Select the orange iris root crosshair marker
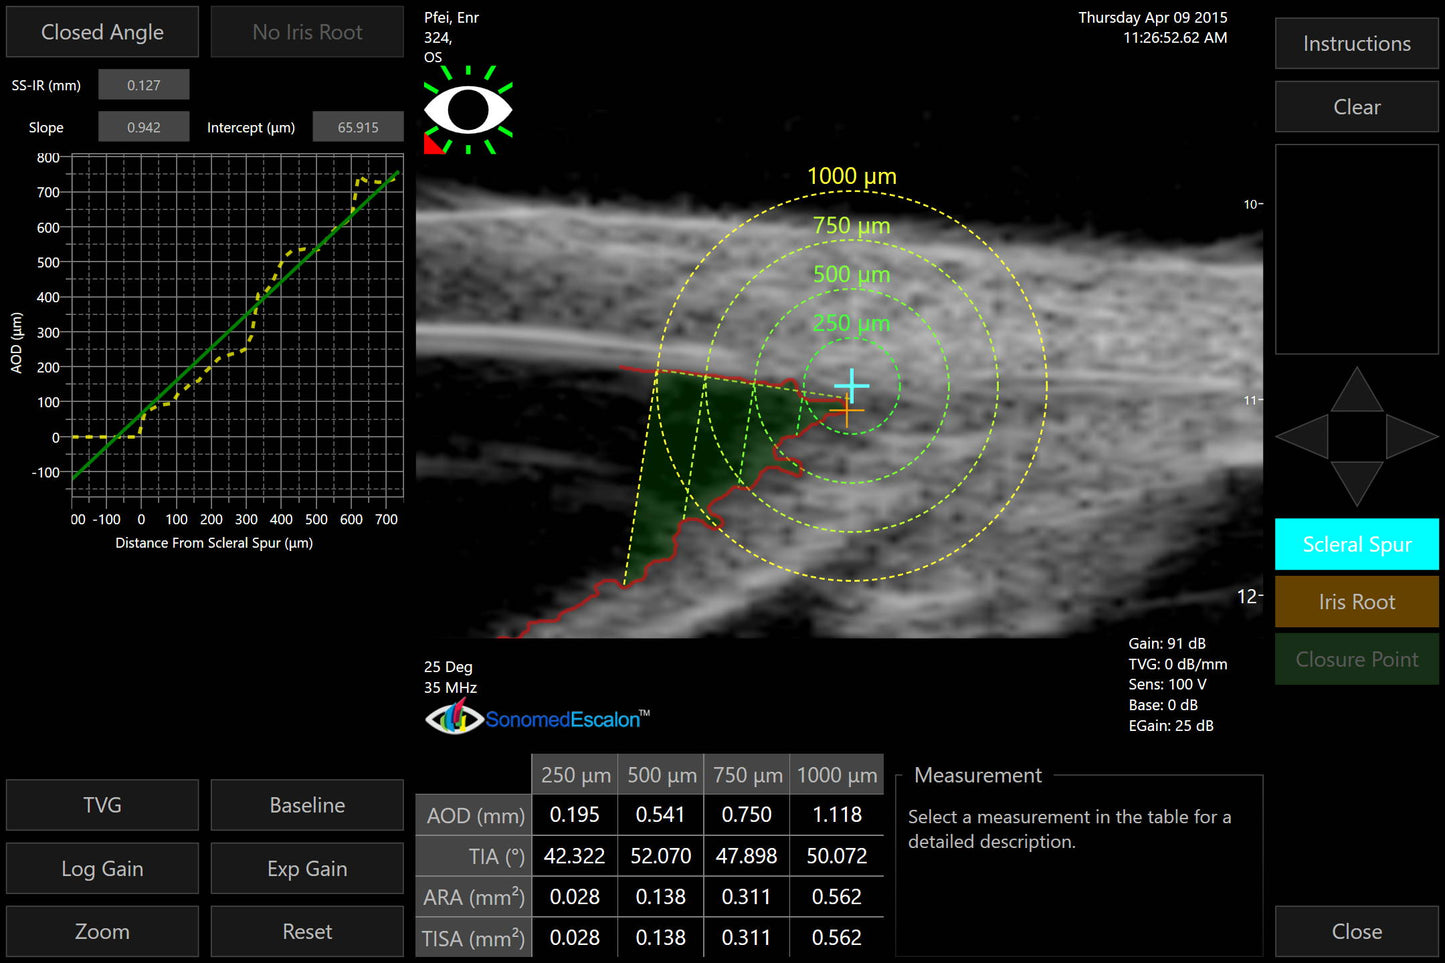This screenshot has height=963, width=1445. click(x=845, y=410)
